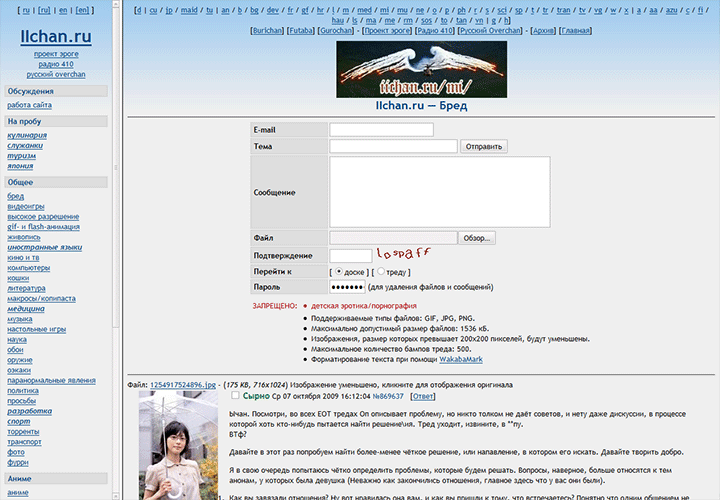Open the image file 1254917524896.jpg link
720x500 pixels.
click(183, 385)
